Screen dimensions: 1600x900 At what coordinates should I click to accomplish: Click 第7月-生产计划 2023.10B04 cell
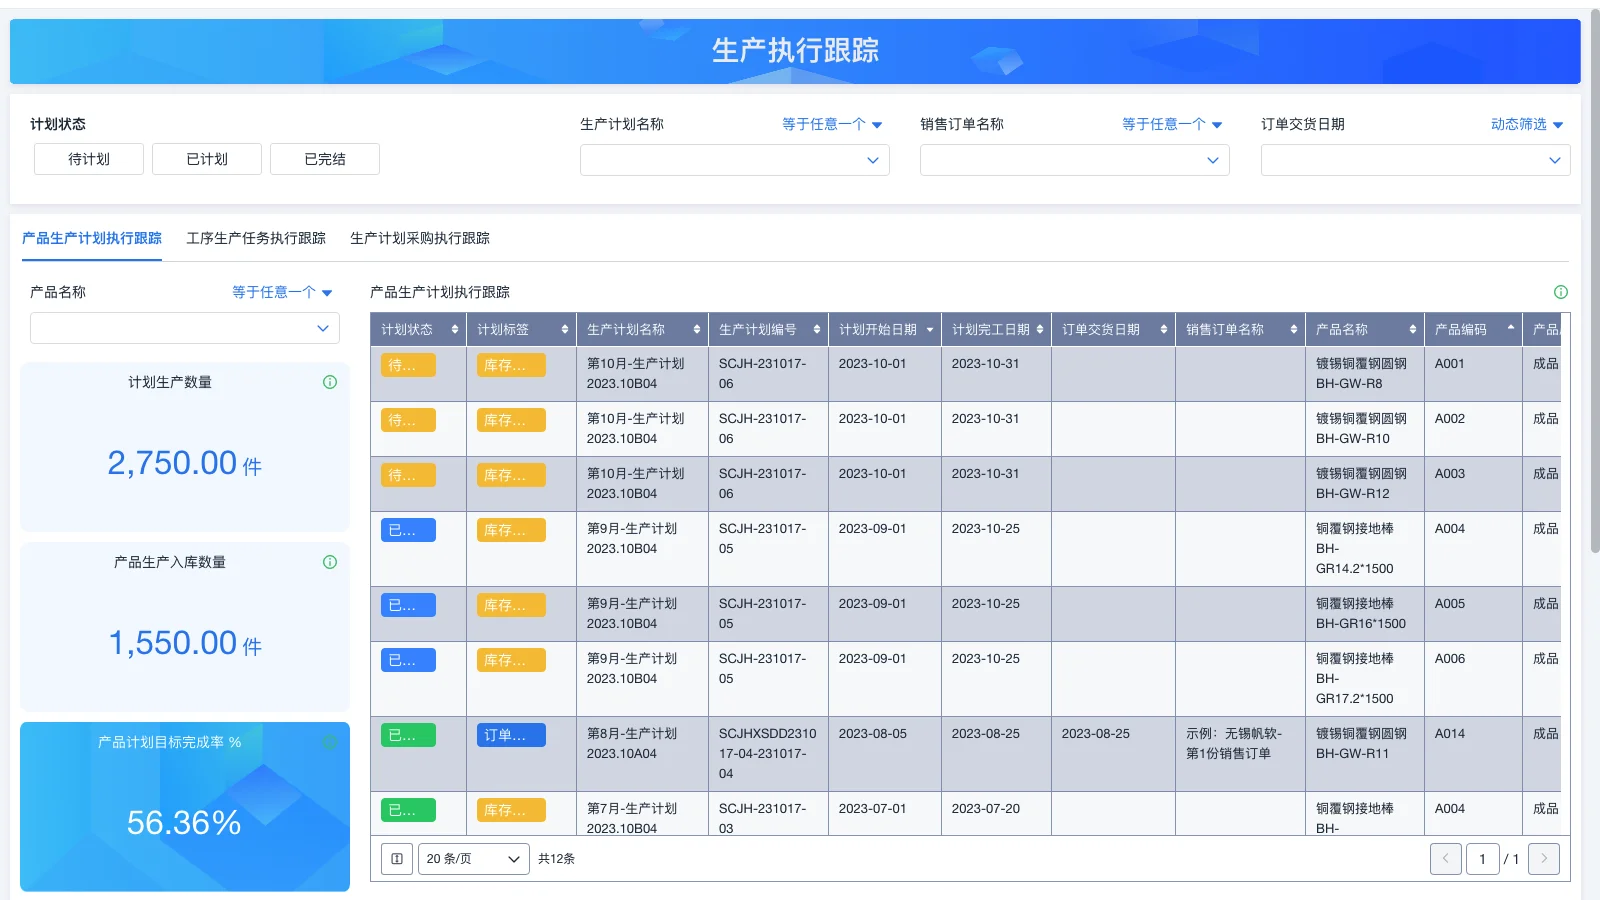pyautogui.click(x=642, y=814)
